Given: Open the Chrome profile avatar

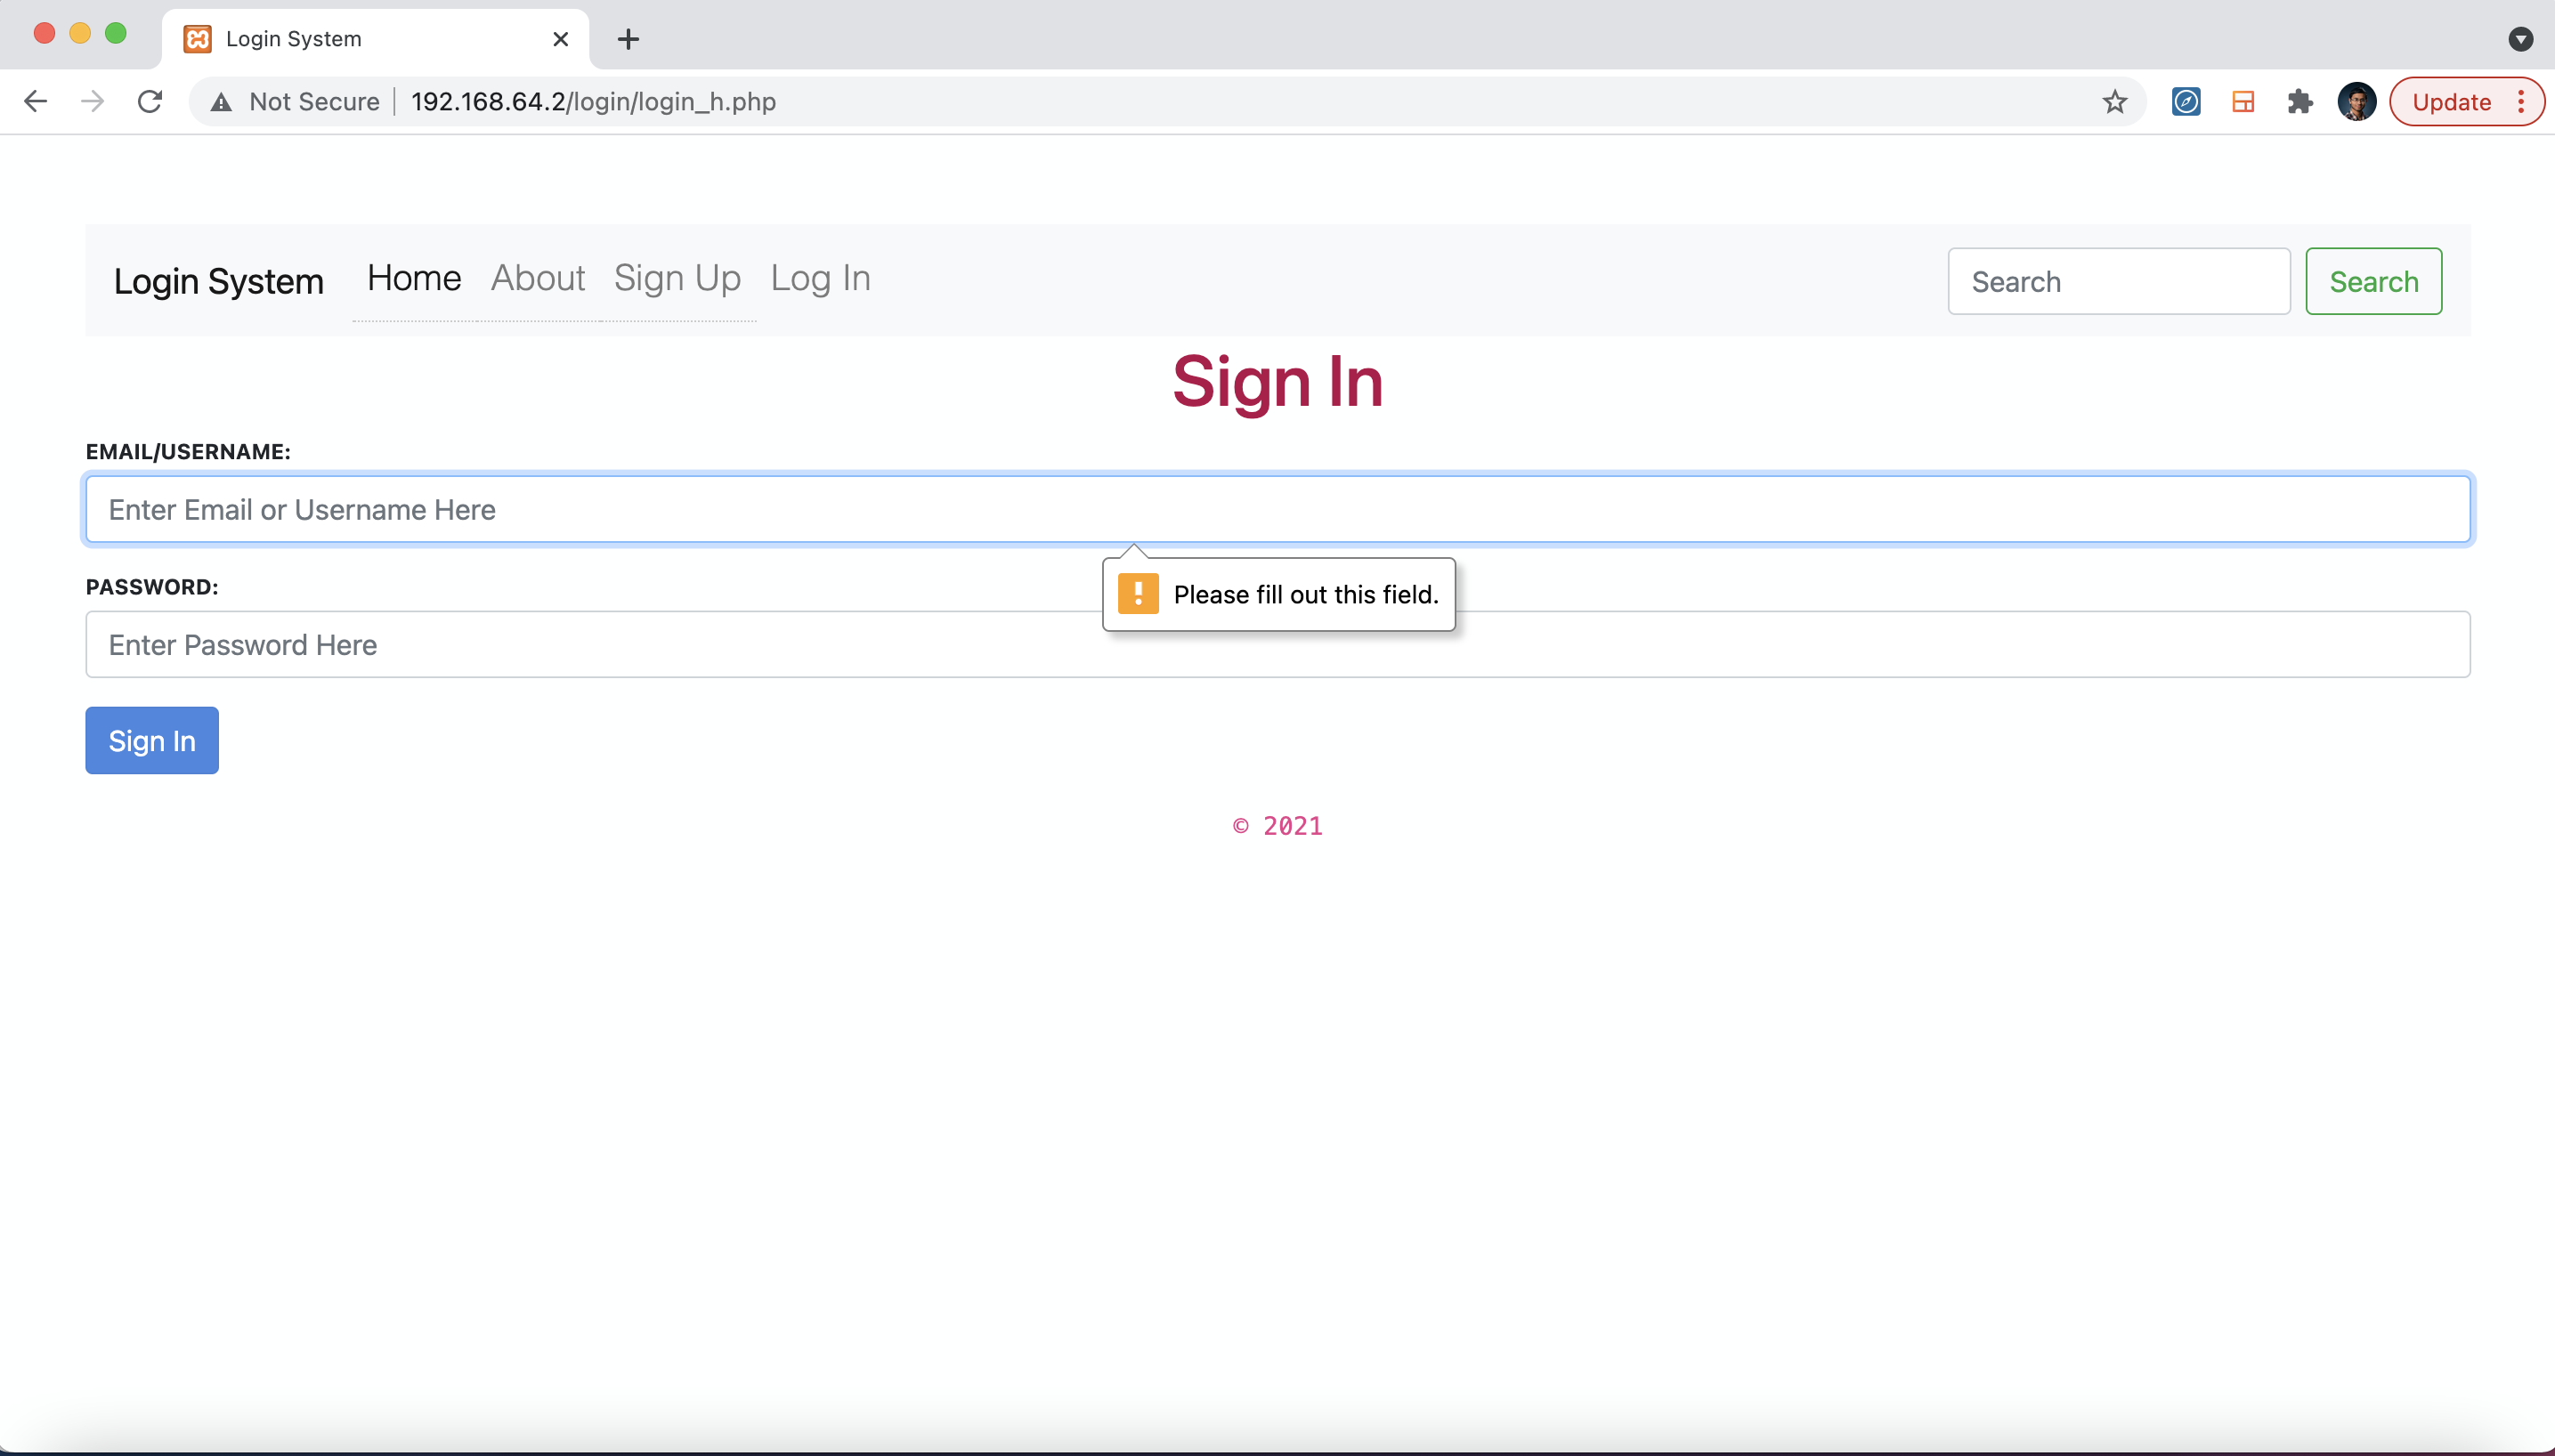Looking at the screenshot, I should coord(2356,102).
